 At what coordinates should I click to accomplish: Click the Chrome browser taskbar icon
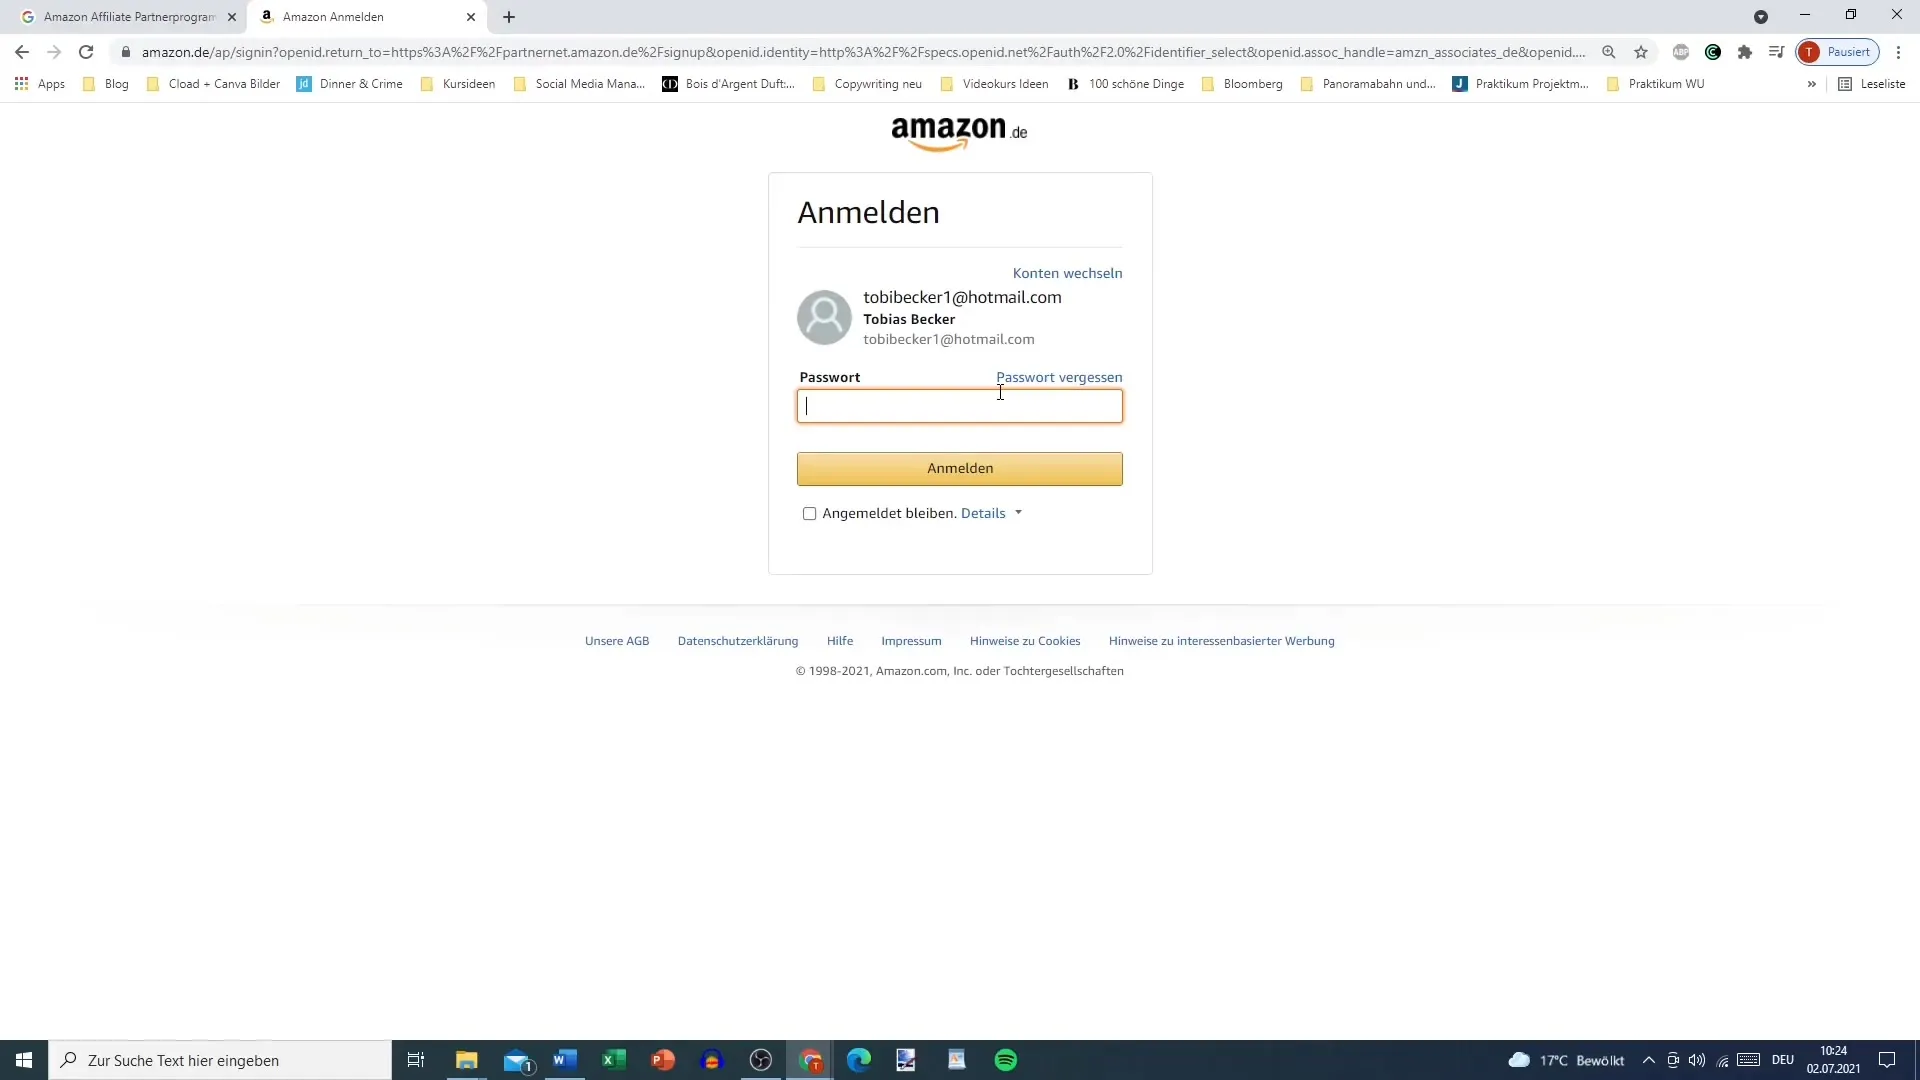(811, 1060)
